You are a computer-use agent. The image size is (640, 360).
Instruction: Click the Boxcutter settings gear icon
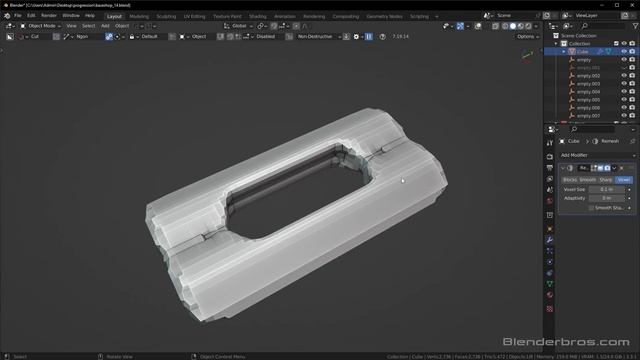356,37
